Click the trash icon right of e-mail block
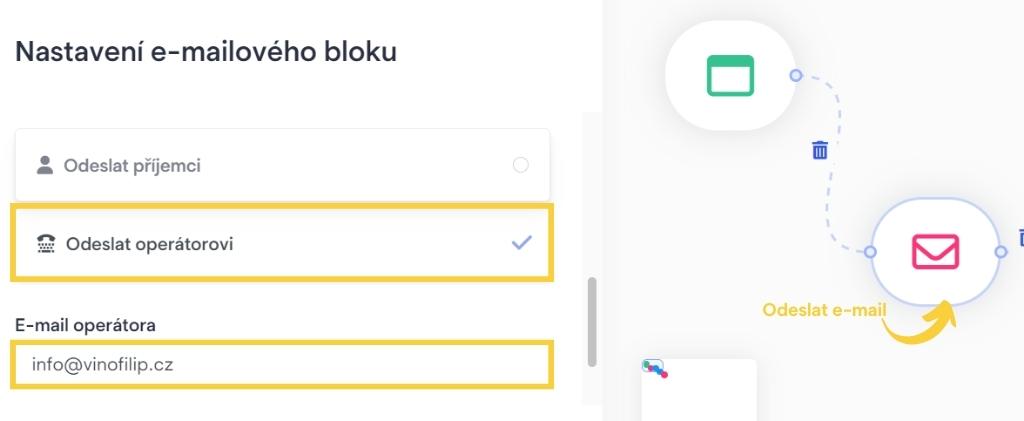This screenshot has width=1024, height=421. [1019, 237]
